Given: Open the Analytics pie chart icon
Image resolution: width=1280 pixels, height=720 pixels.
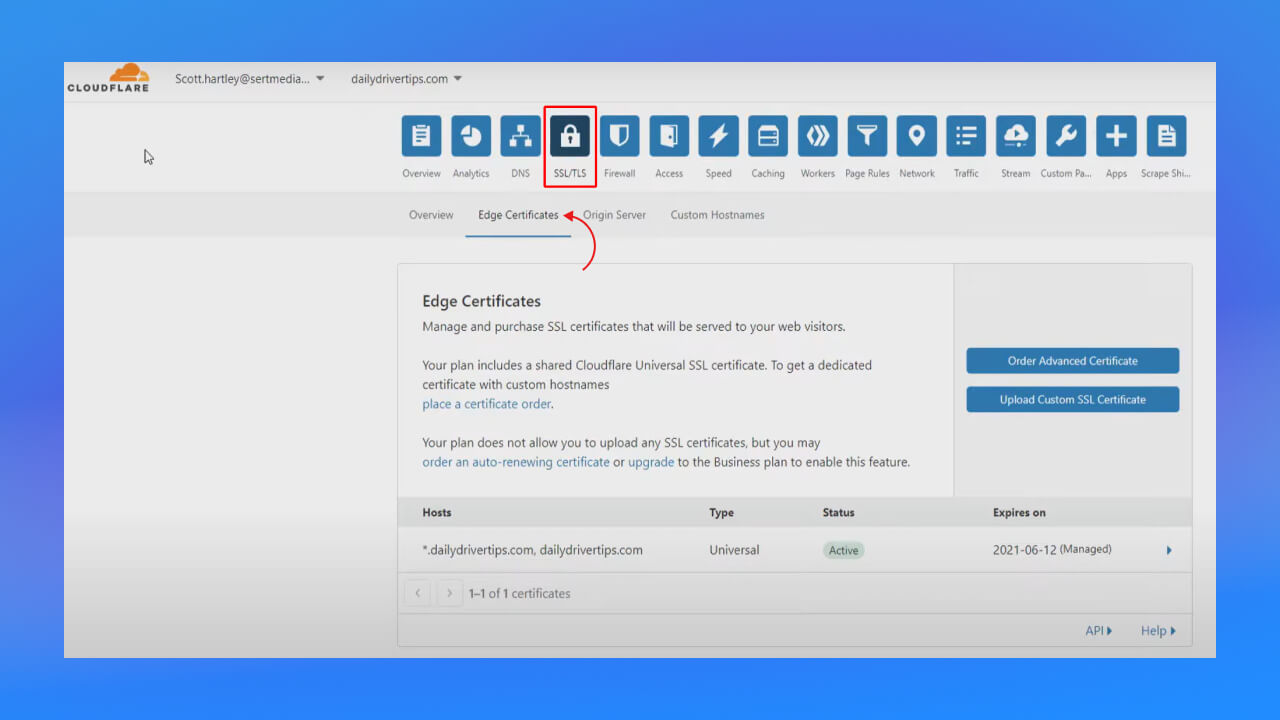Looking at the screenshot, I should click(x=471, y=136).
